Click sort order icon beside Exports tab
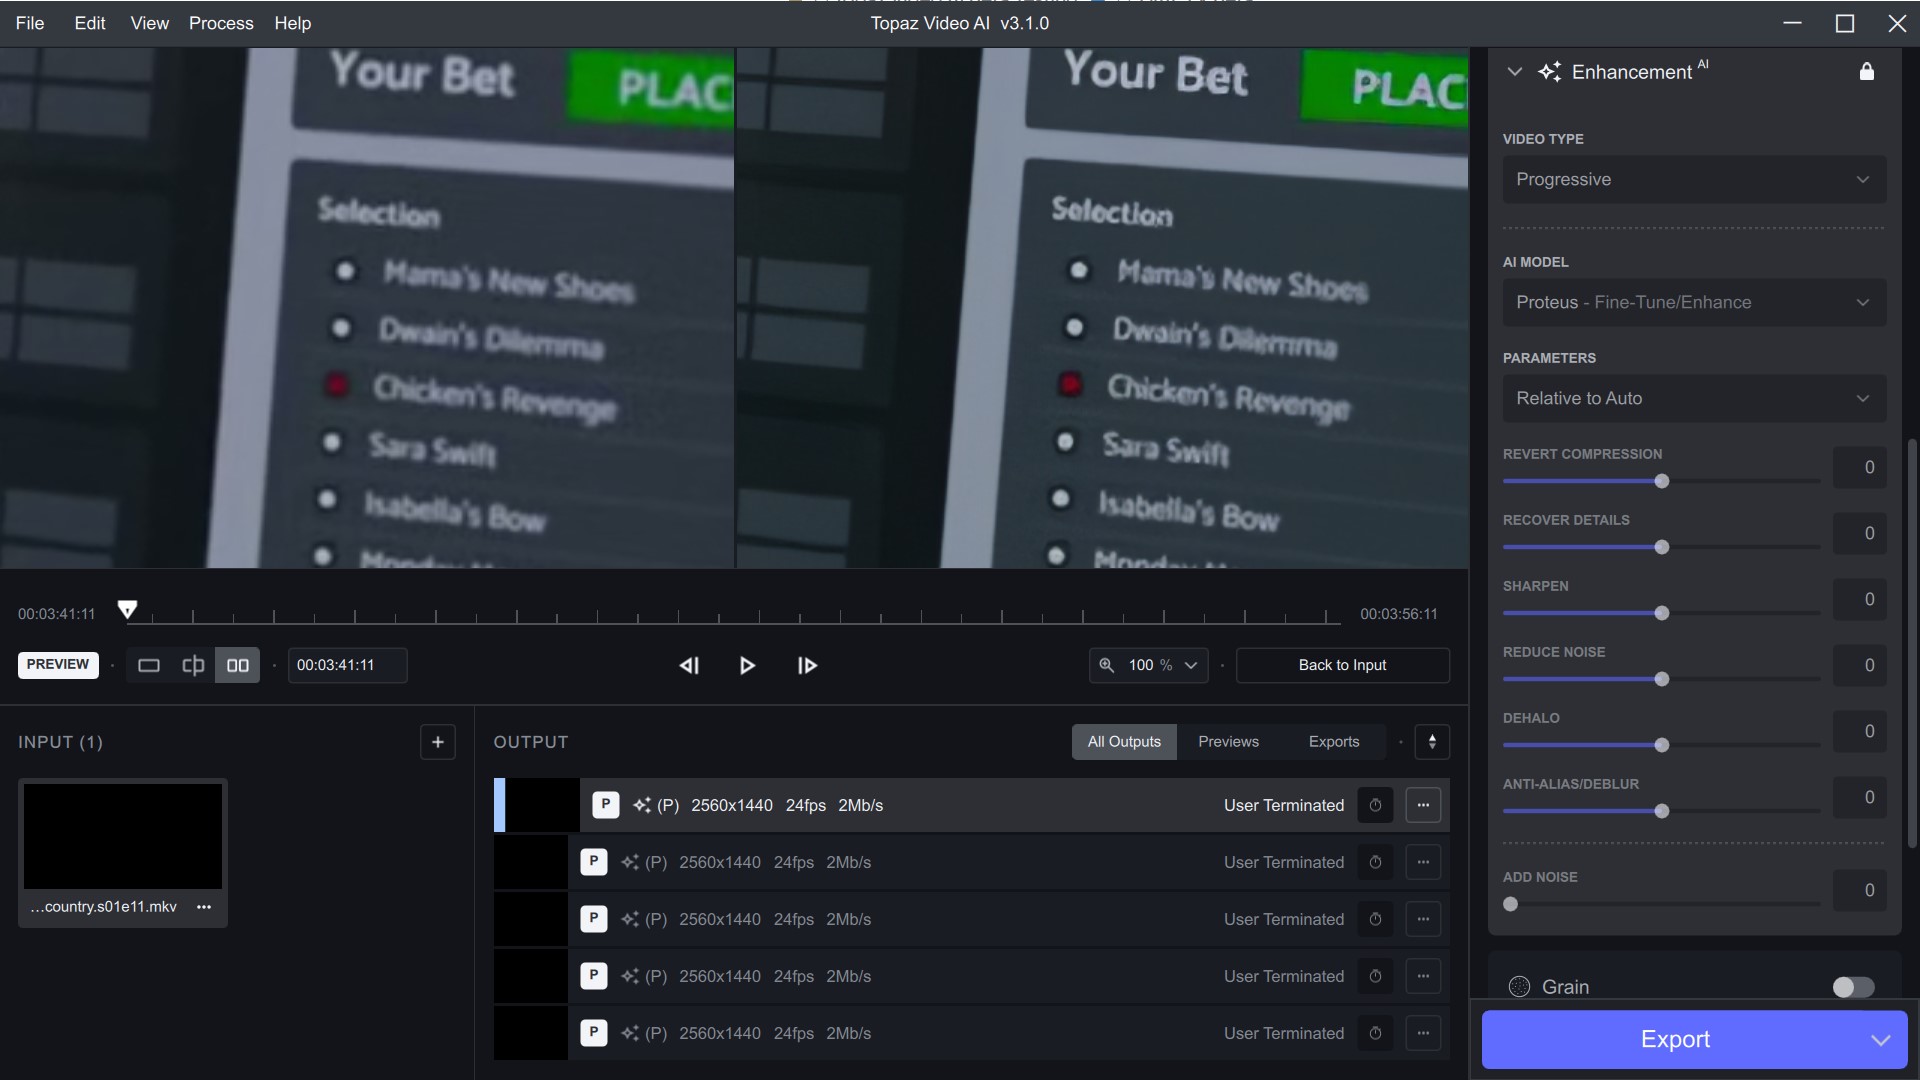Screen dimensions: 1920x1080 pyautogui.click(x=1432, y=742)
